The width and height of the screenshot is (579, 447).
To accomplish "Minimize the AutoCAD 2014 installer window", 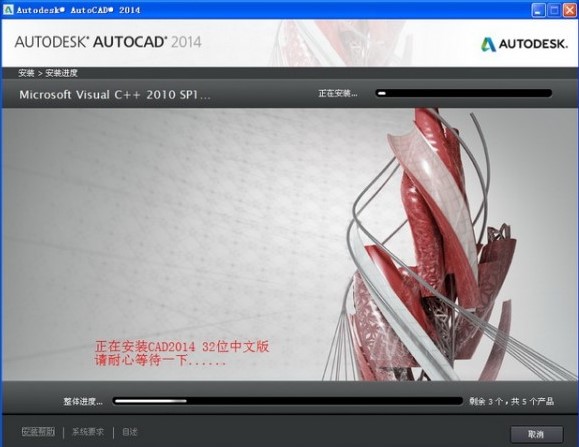I will [x=538, y=10].
